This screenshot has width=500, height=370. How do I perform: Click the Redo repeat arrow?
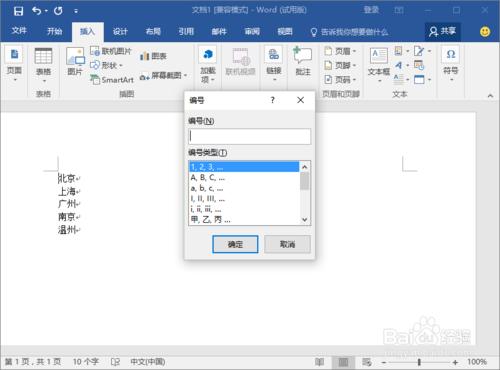(x=58, y=11)
